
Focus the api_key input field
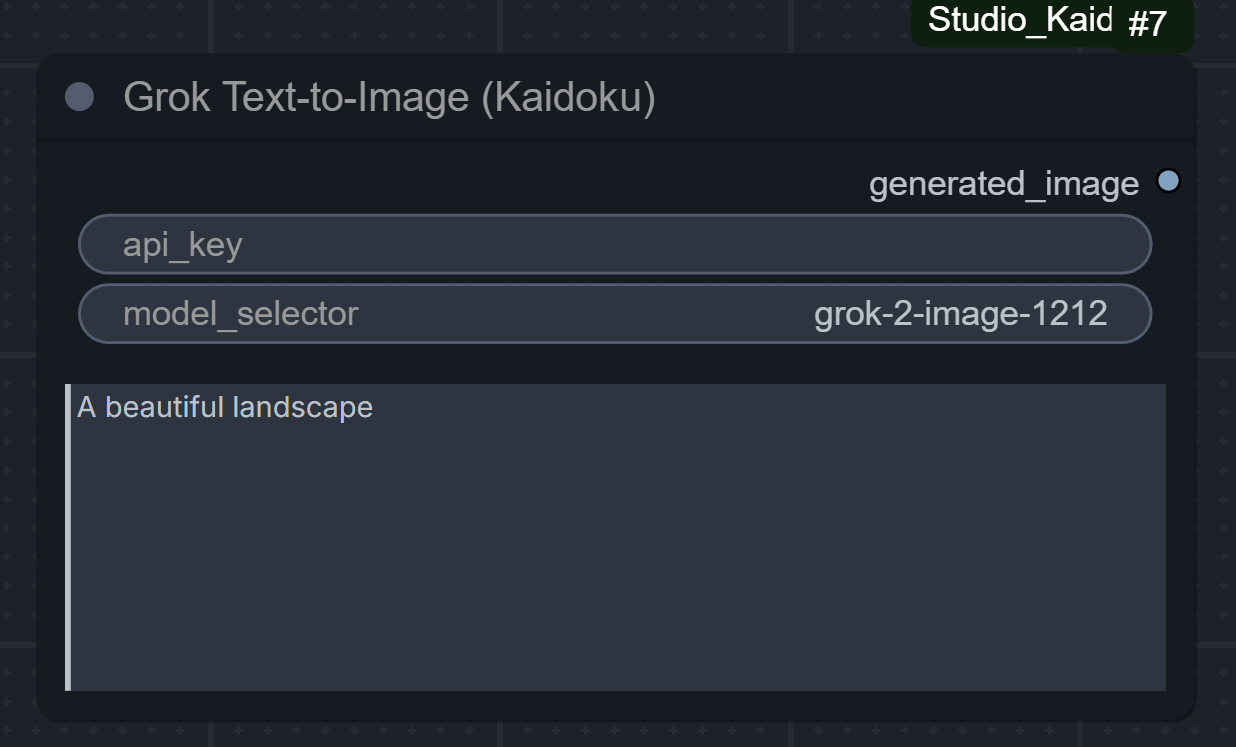(x=614, y=244)
